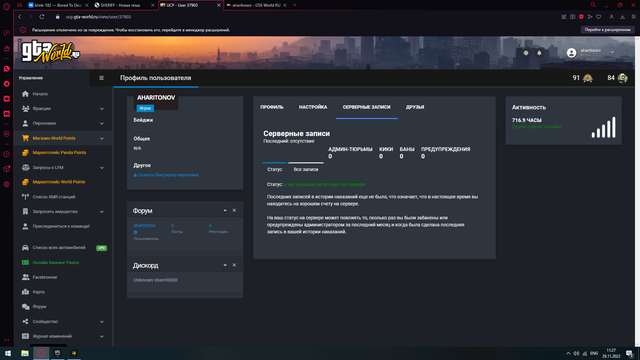Open aharitonov forum profile link
This screenshot has width=640, height=360.
click(x=144, y=225)
